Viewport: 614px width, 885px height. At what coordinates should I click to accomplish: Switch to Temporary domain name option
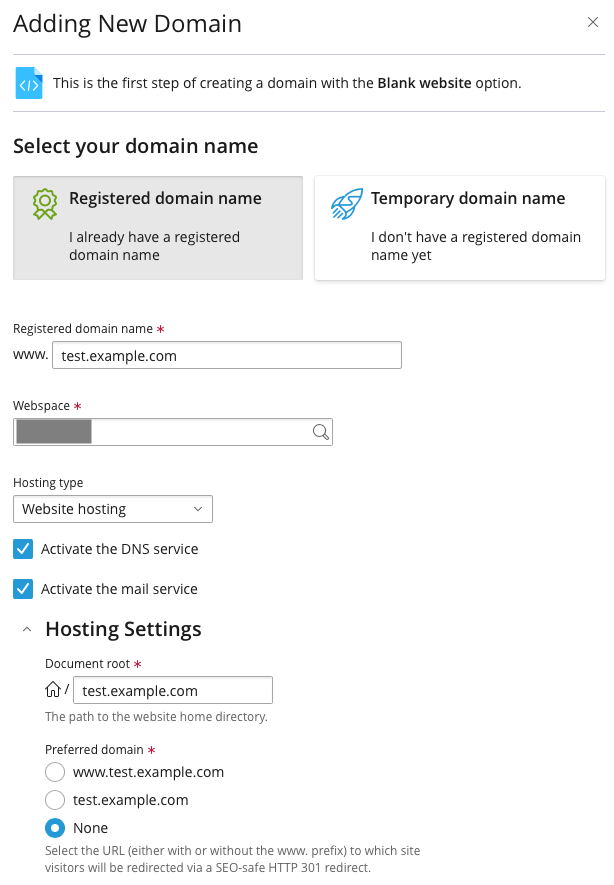(x=460, y=228)
